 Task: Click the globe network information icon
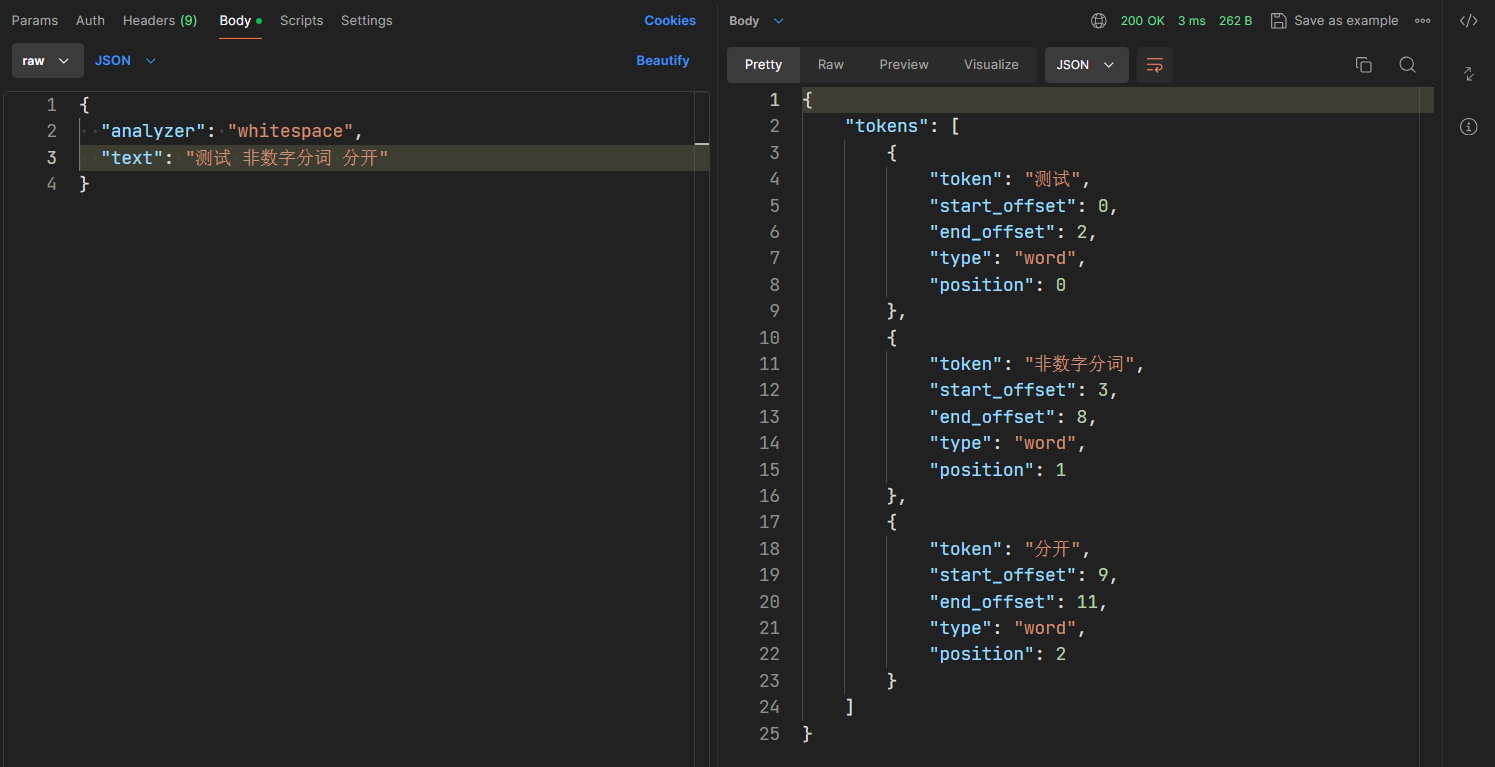tap(1099, 20)
